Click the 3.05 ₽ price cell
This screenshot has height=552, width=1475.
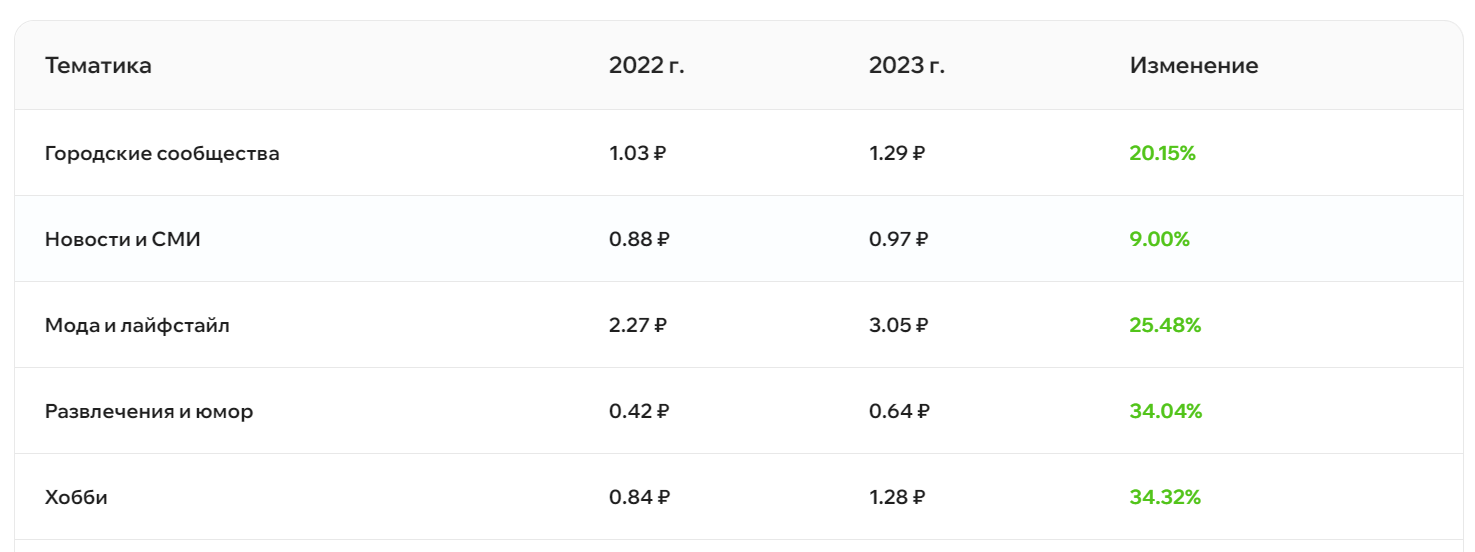click(x=898, y=326)
